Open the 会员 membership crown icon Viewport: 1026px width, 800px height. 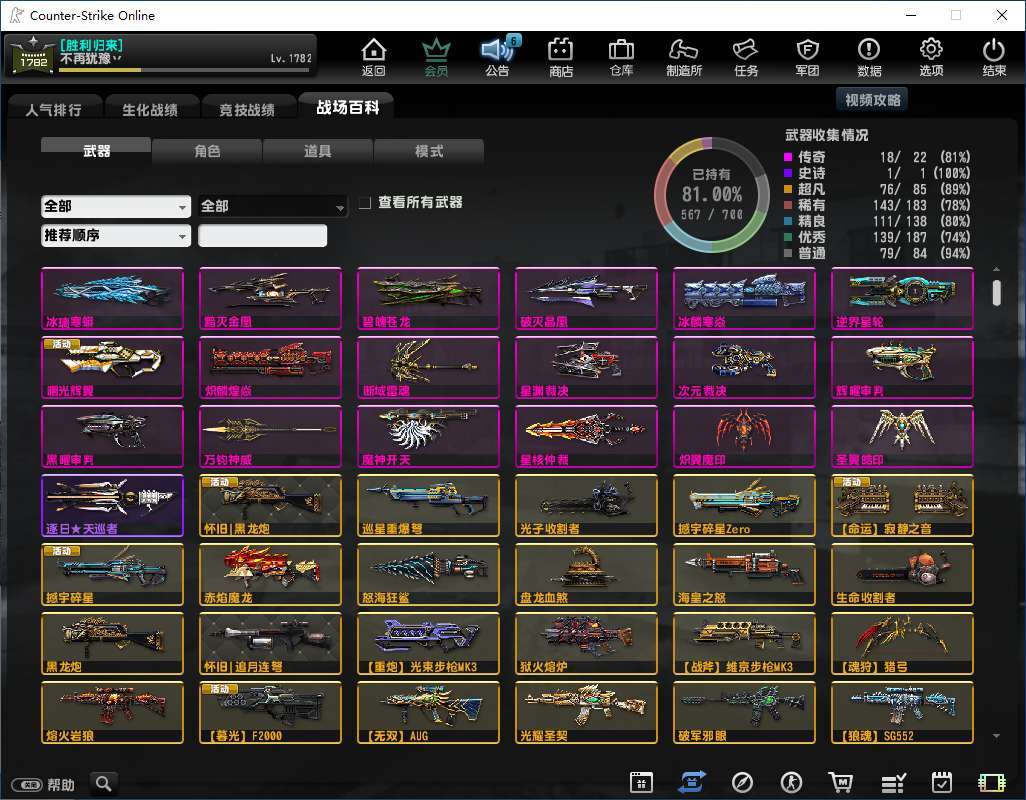436,57
